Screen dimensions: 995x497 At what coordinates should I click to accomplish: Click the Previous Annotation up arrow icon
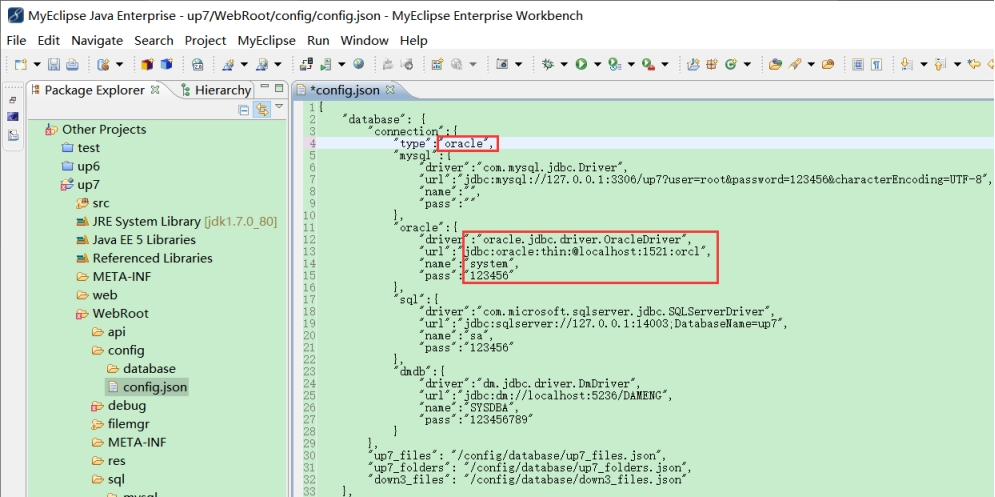coord(940,64)
